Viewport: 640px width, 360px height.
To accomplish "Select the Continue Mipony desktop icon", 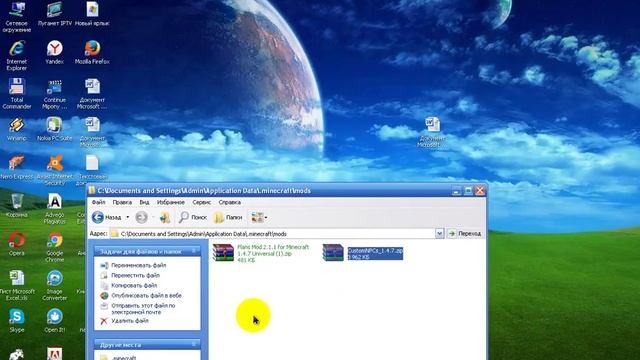I will coord(54,94).
